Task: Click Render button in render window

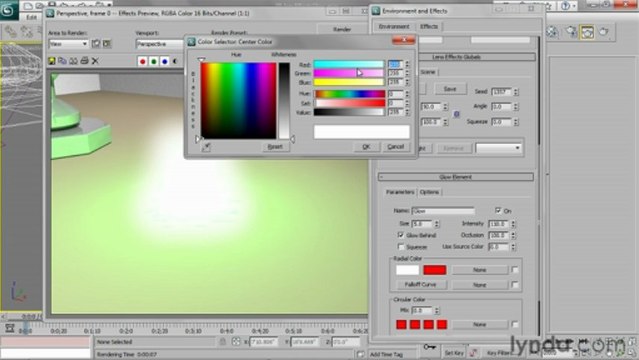Action: pos(342,29)
